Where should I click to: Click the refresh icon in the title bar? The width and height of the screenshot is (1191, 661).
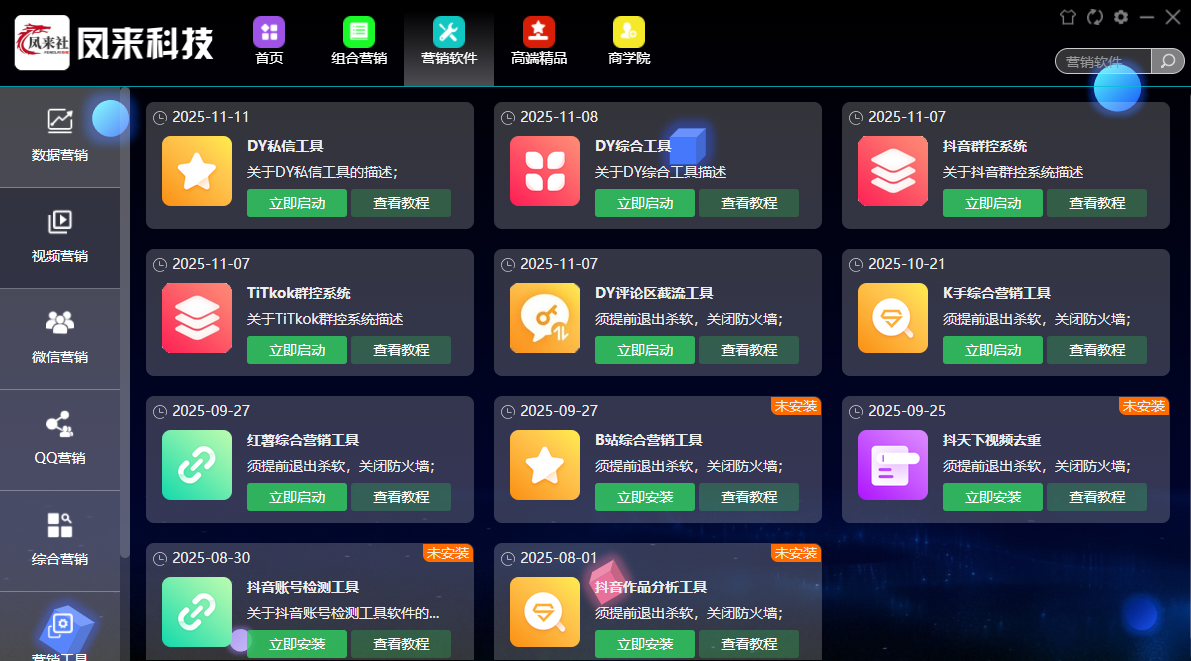click(1095, 16)
